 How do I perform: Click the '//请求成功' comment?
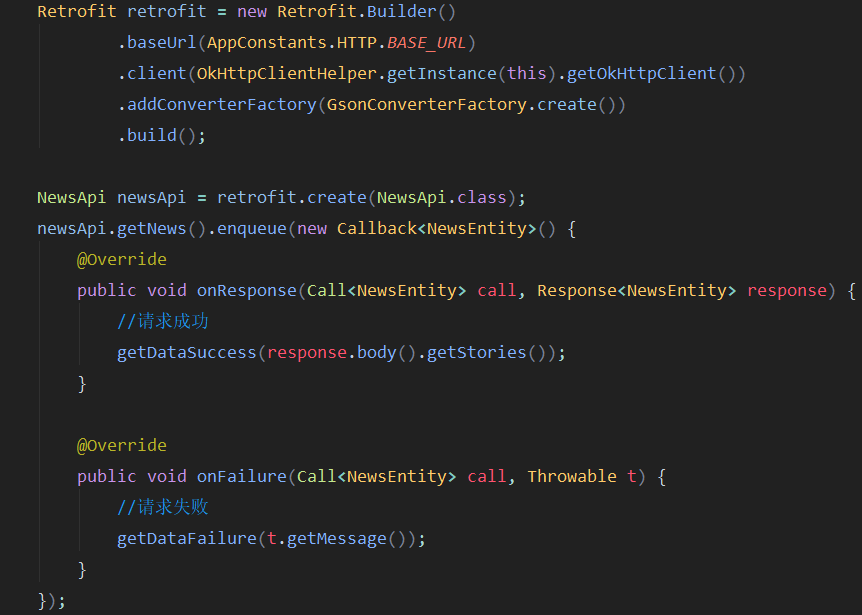pyautogui.click(x=162, y=322)
